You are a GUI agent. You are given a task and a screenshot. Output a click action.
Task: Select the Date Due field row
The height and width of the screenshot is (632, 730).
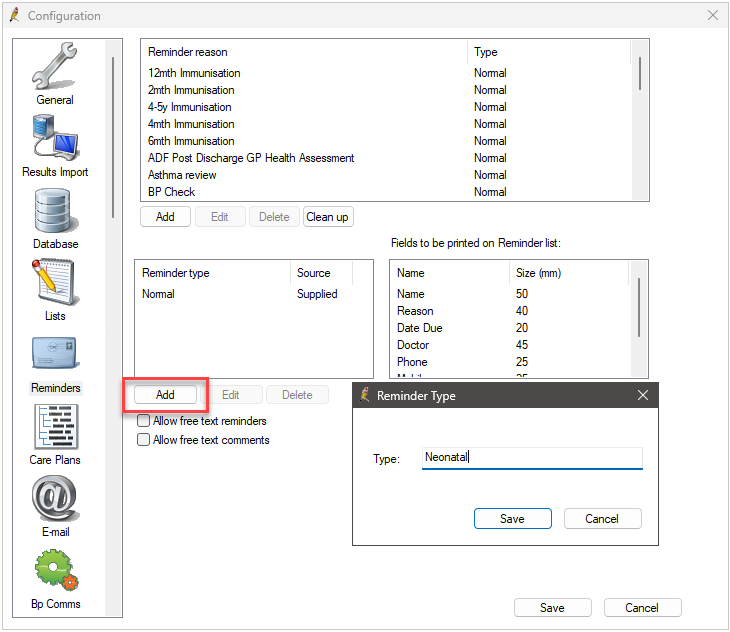pos(510,328)
